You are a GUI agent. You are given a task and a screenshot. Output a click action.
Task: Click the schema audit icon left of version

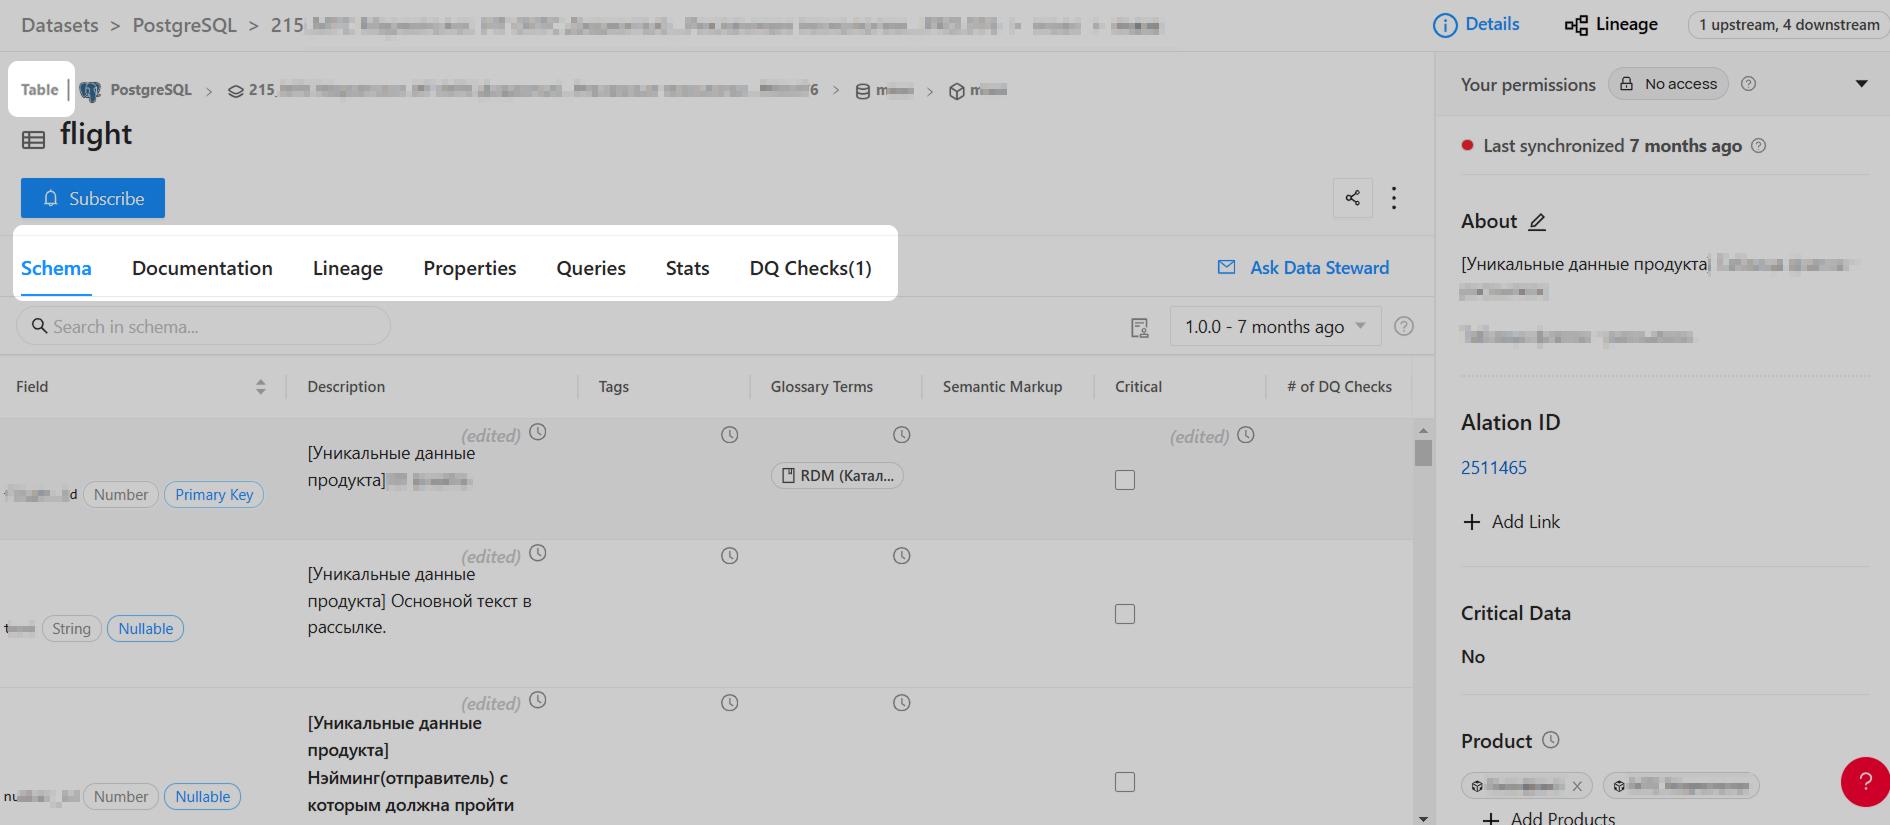(x=1139, y=327)
